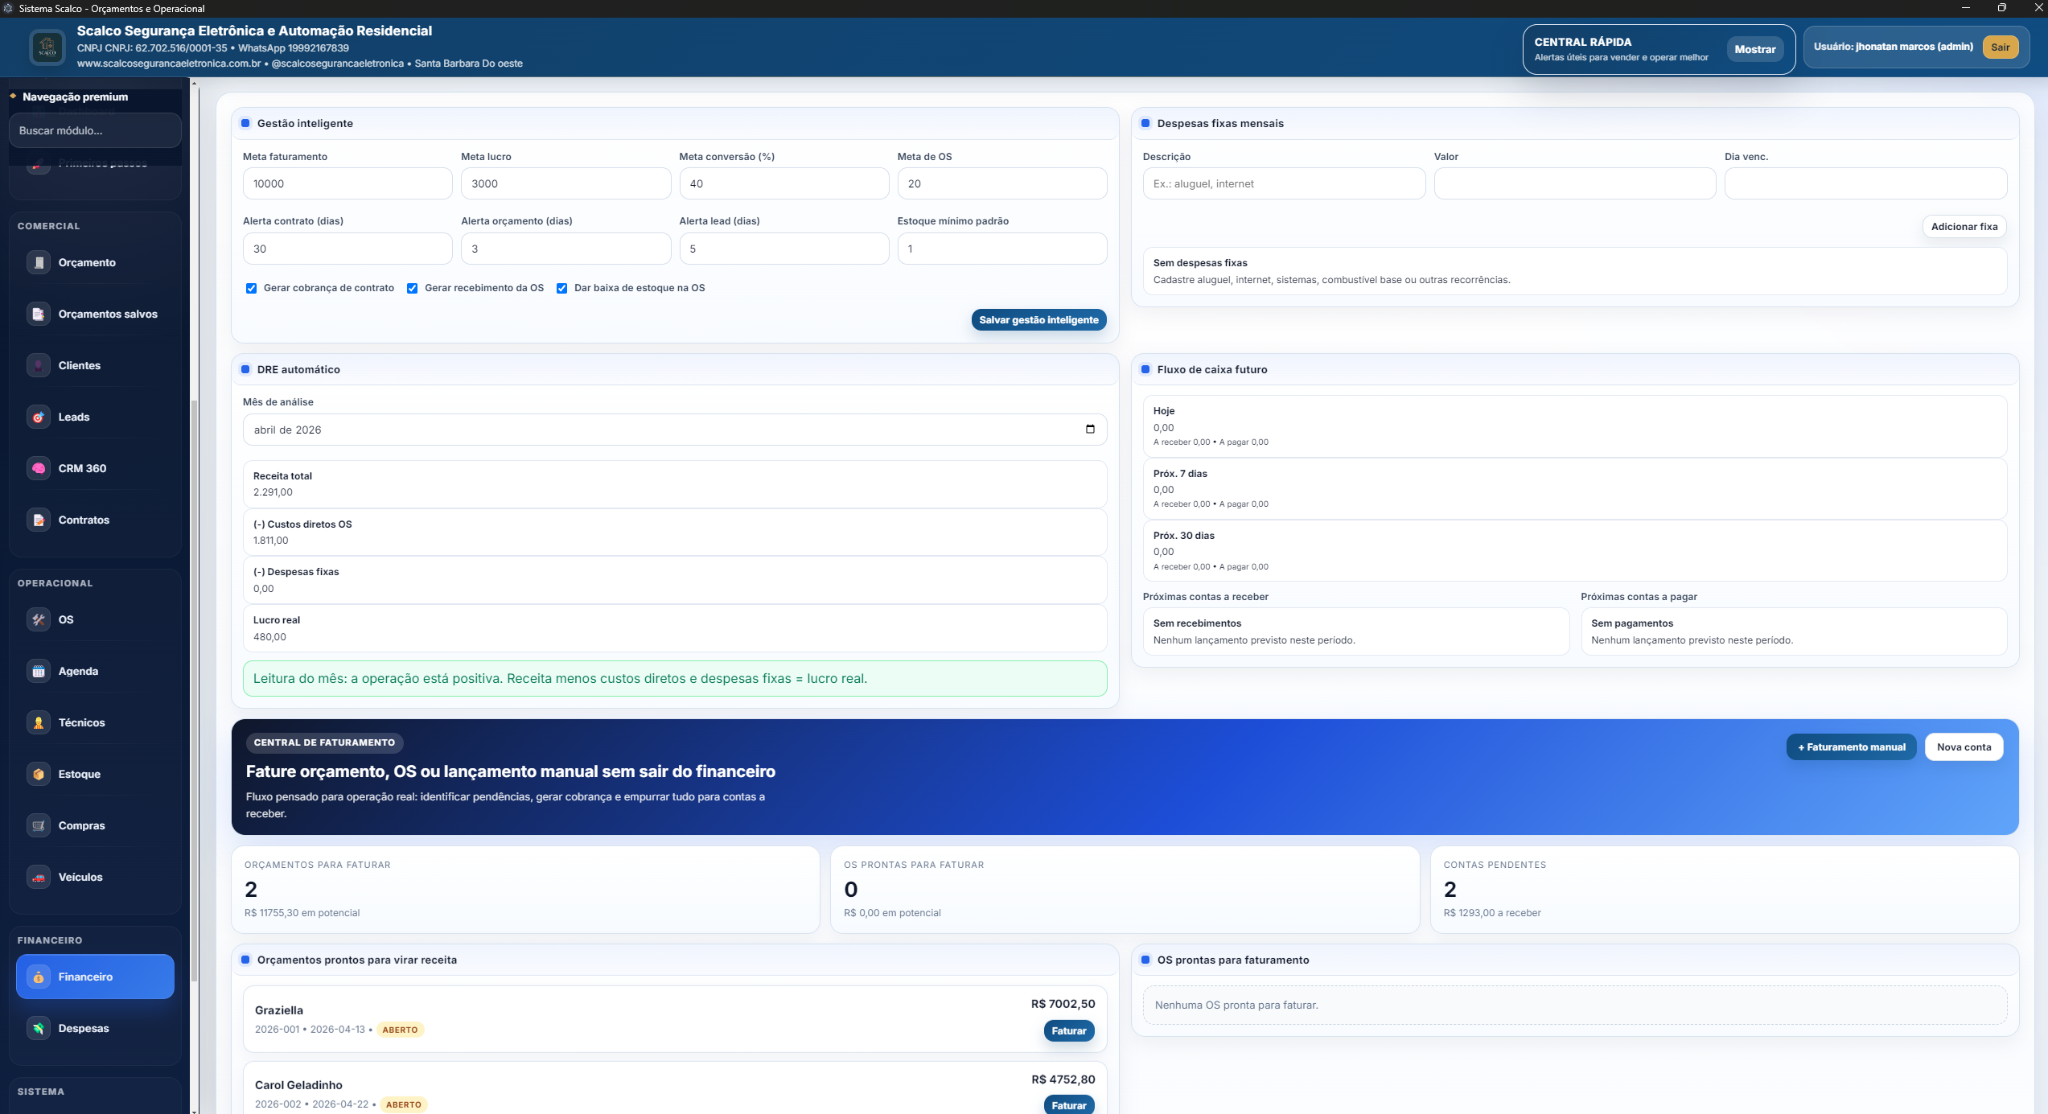
Task: Click the Contratos document icon
Action: pos(38,520)
